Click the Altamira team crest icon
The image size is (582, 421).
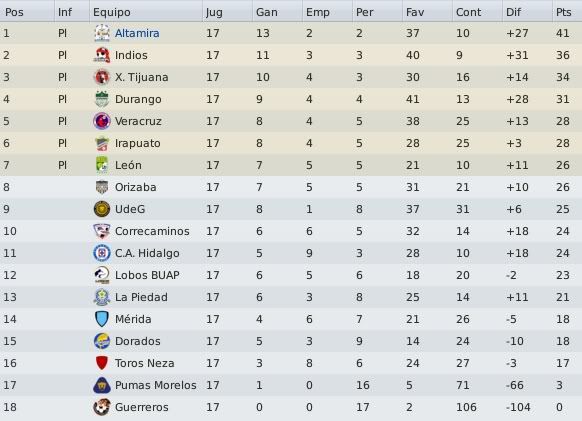click(102, 33)
